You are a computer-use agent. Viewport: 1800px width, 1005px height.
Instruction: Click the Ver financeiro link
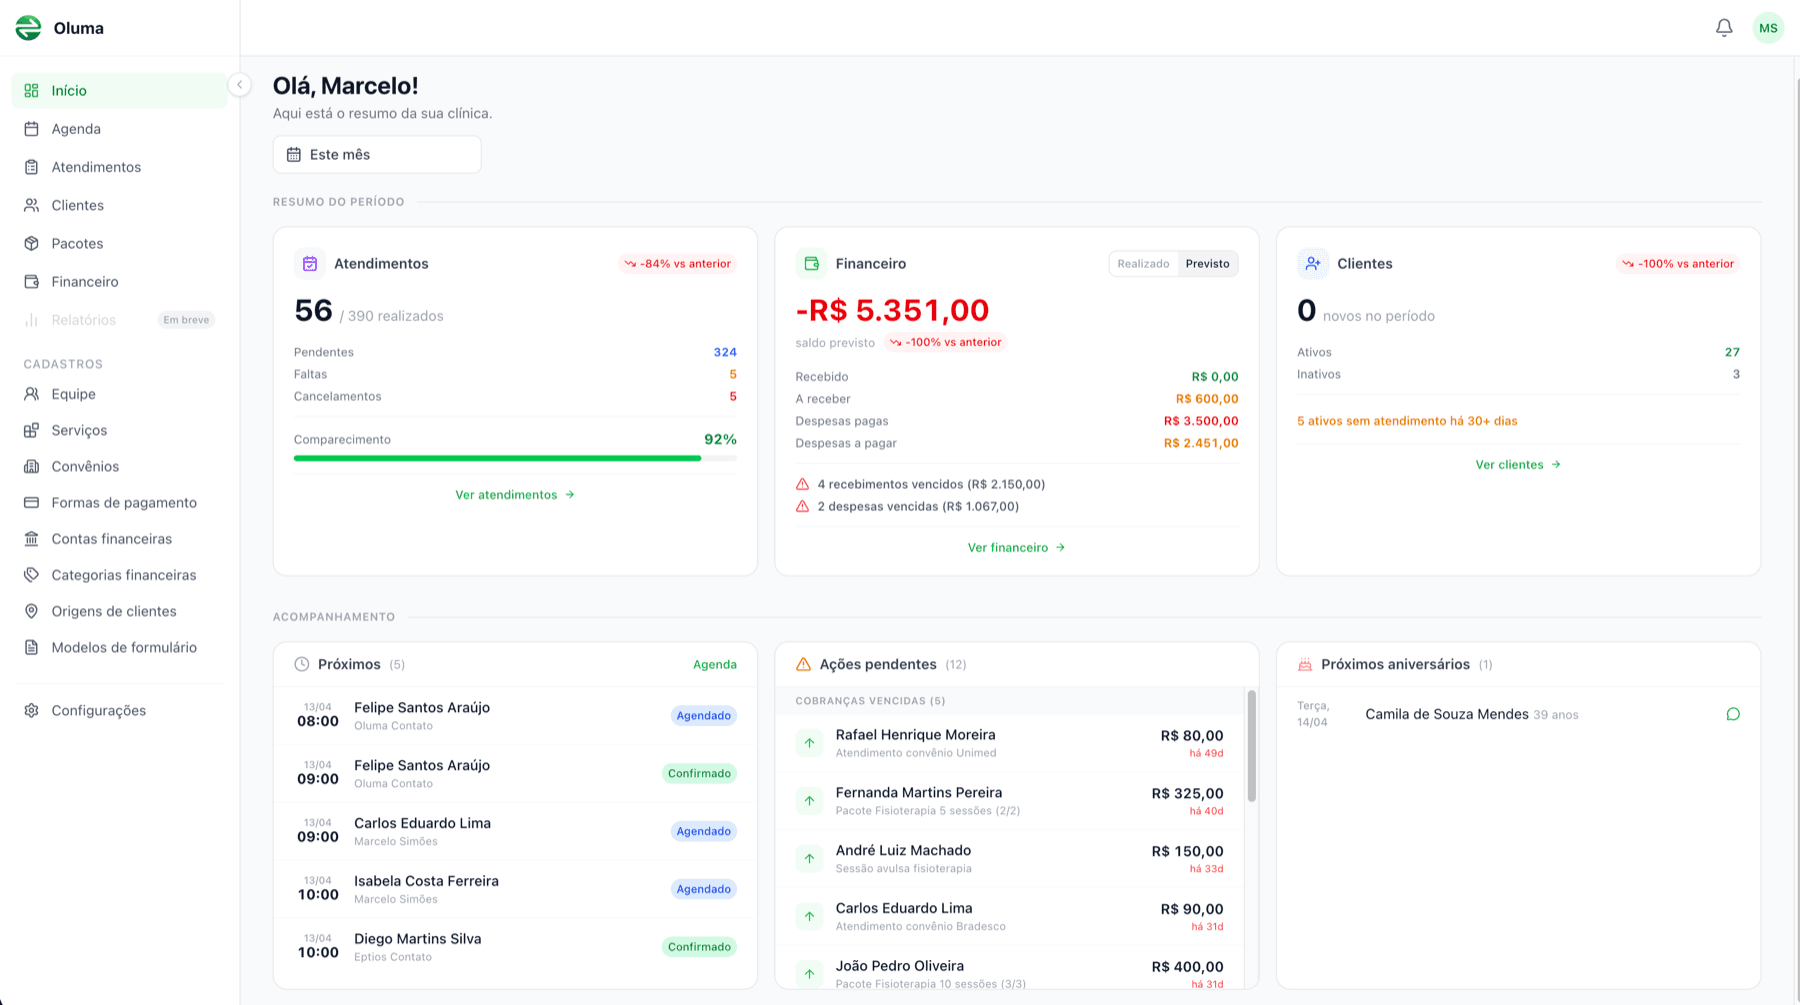(1016, 548)
